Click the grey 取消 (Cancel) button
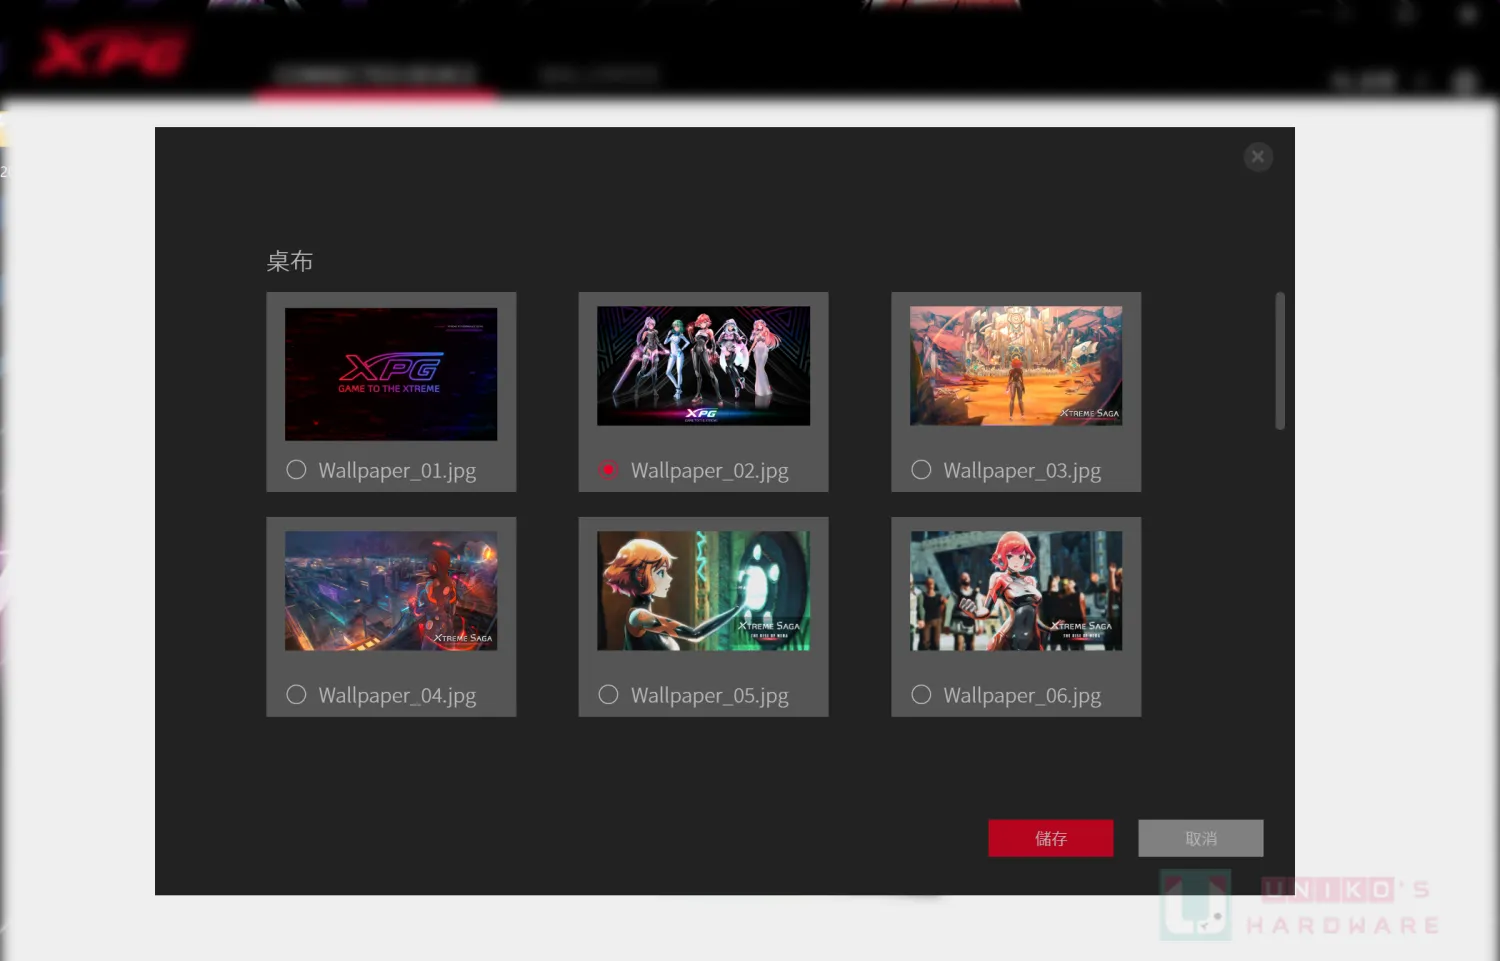 pyautogui.click(x=1201, y=838)
